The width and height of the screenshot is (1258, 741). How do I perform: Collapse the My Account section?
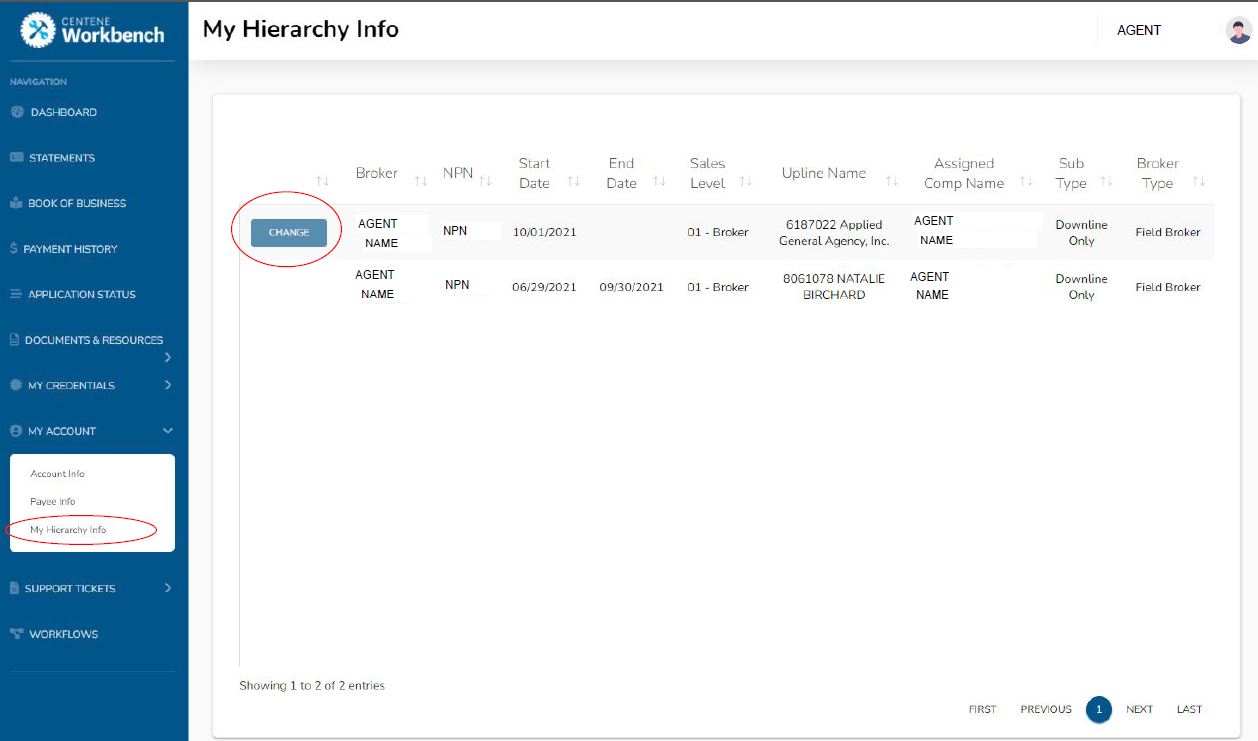click(x=167, y=431)
